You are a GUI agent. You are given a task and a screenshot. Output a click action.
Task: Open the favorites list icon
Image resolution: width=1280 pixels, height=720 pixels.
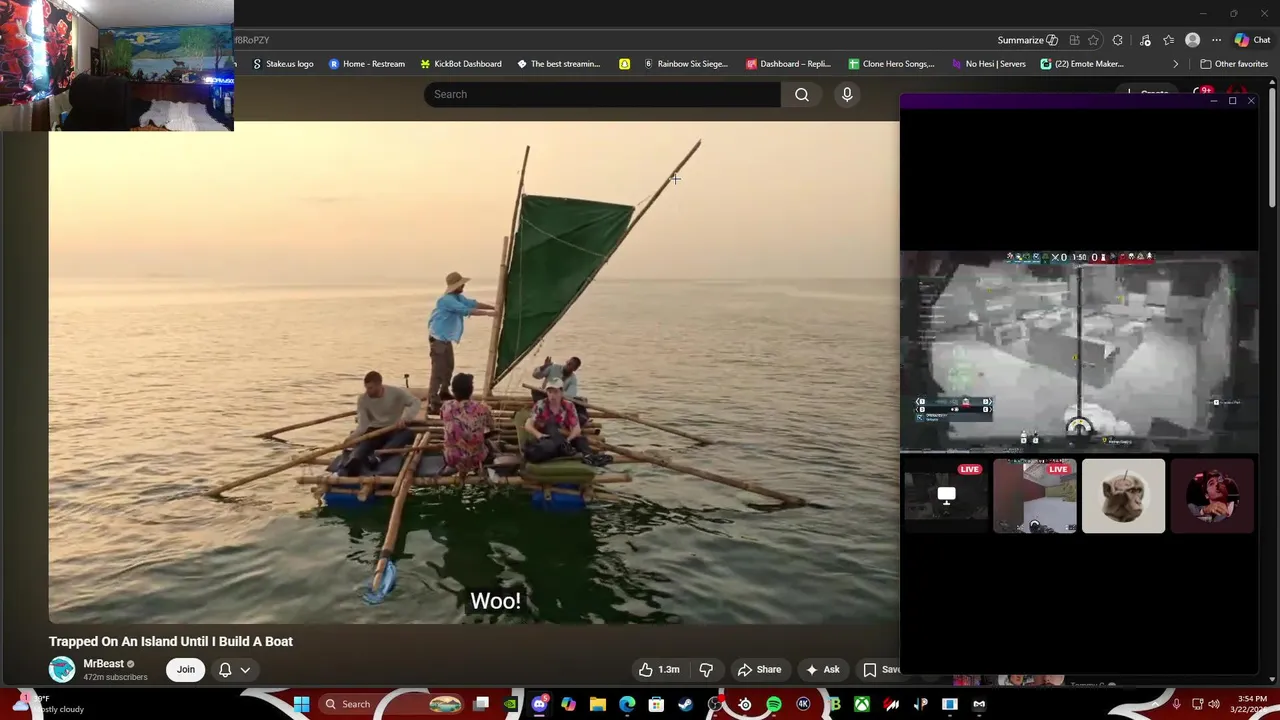(x=1168, y=40)
